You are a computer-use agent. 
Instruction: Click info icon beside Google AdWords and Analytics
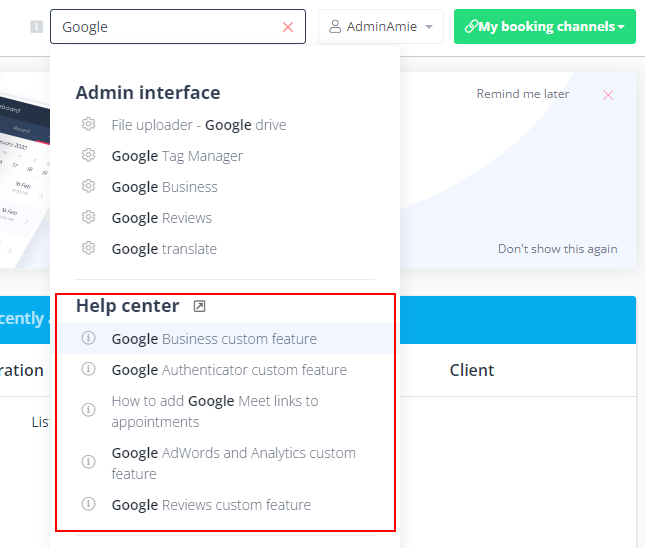pyautogui.click(x=88, y=462)
